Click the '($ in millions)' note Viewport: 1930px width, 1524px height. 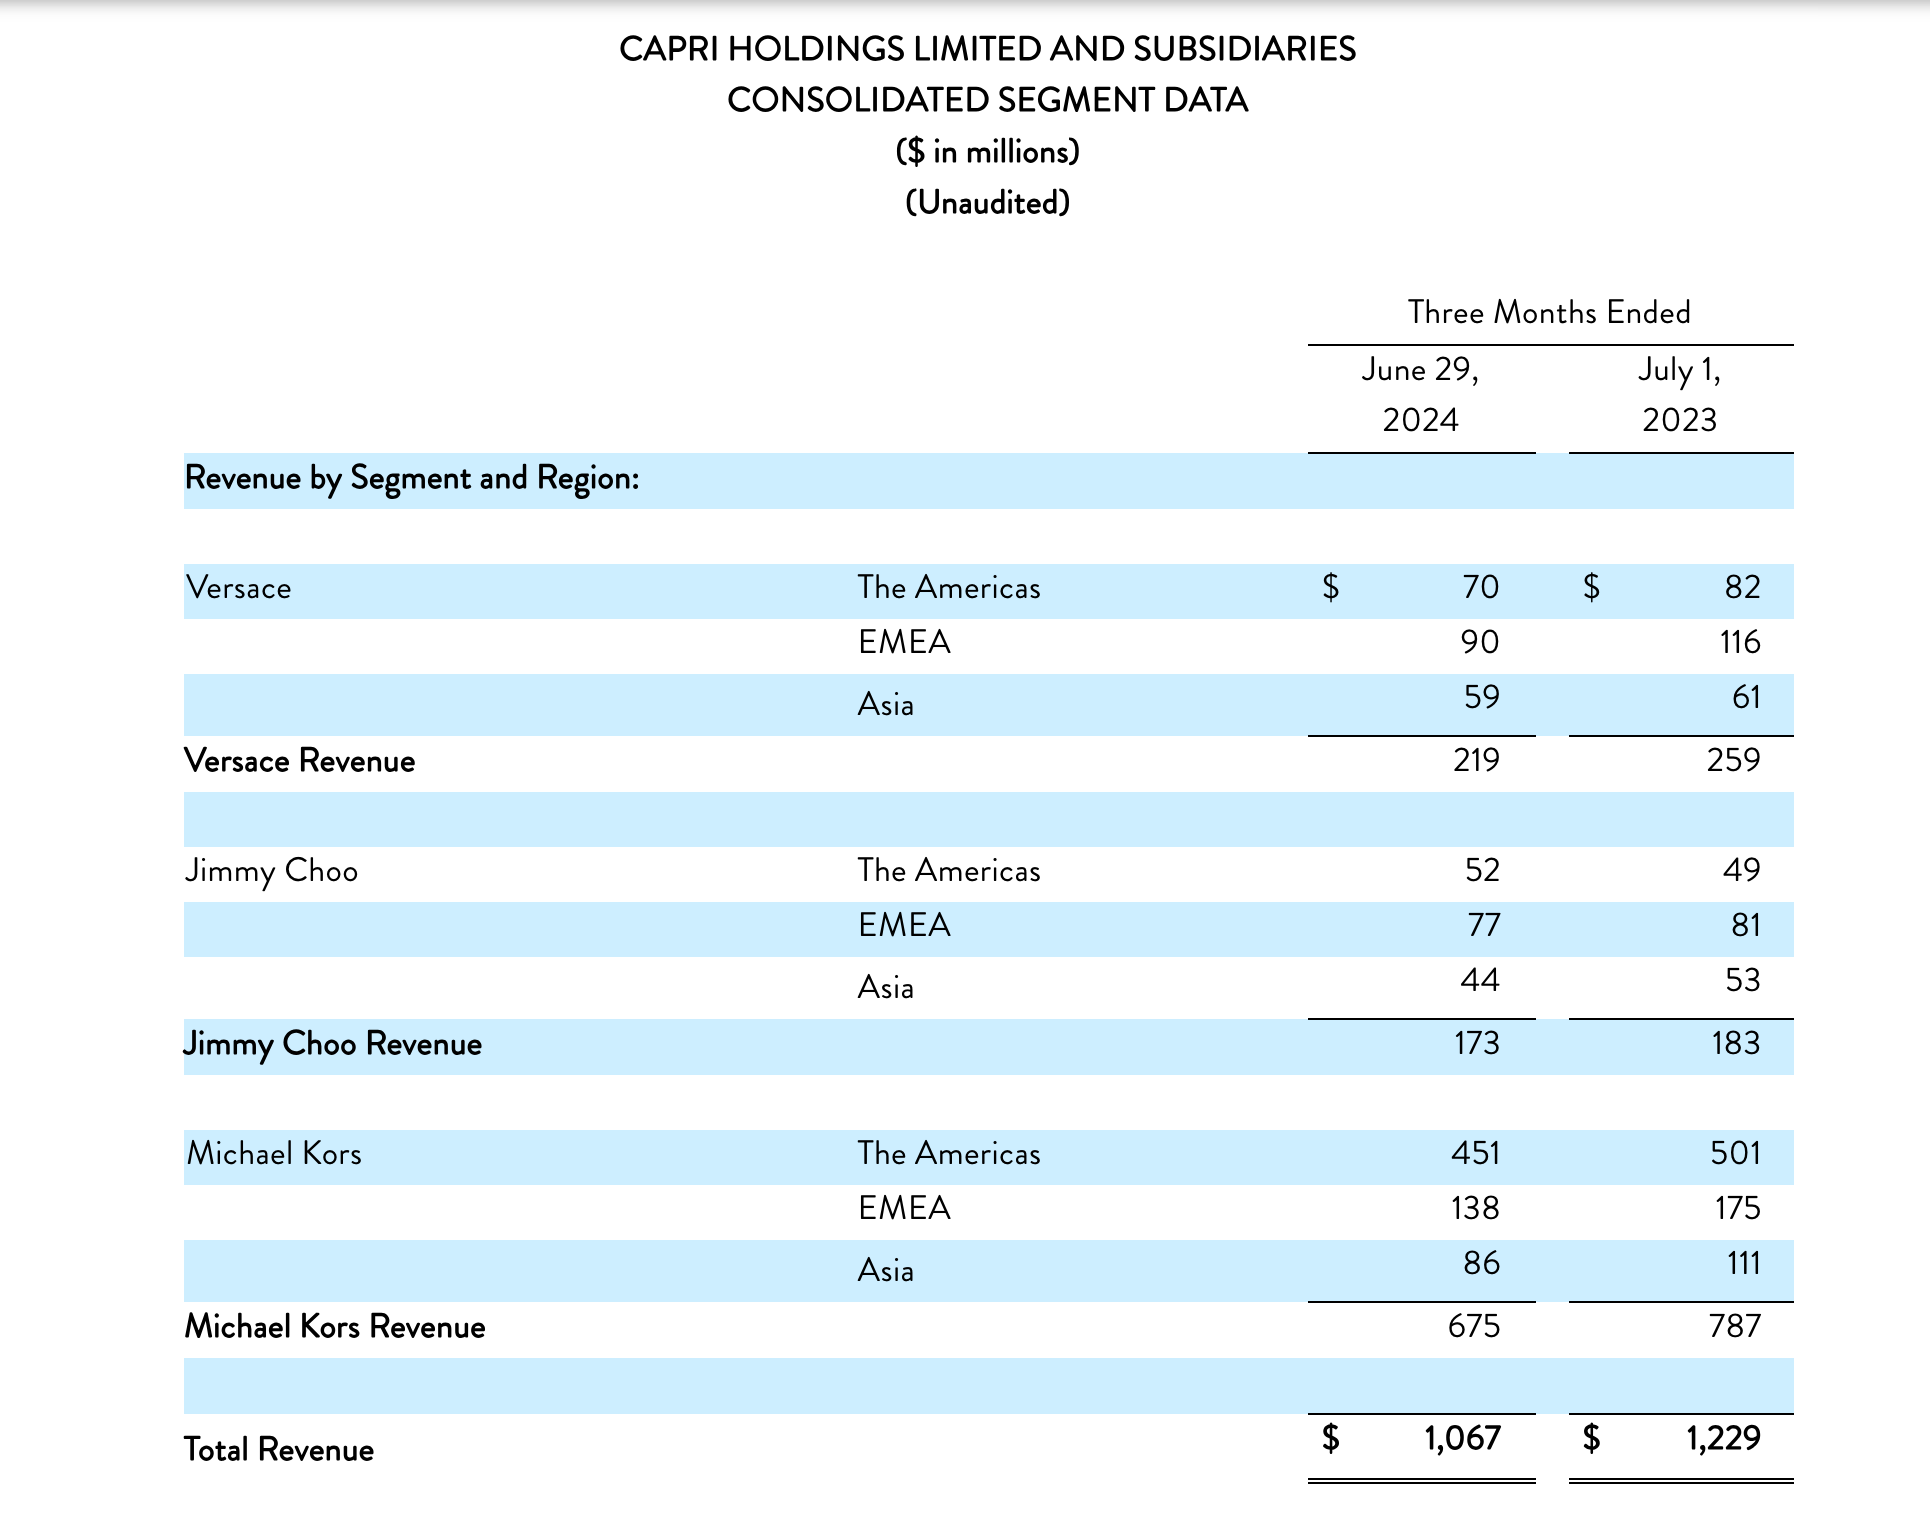(987, 152)
